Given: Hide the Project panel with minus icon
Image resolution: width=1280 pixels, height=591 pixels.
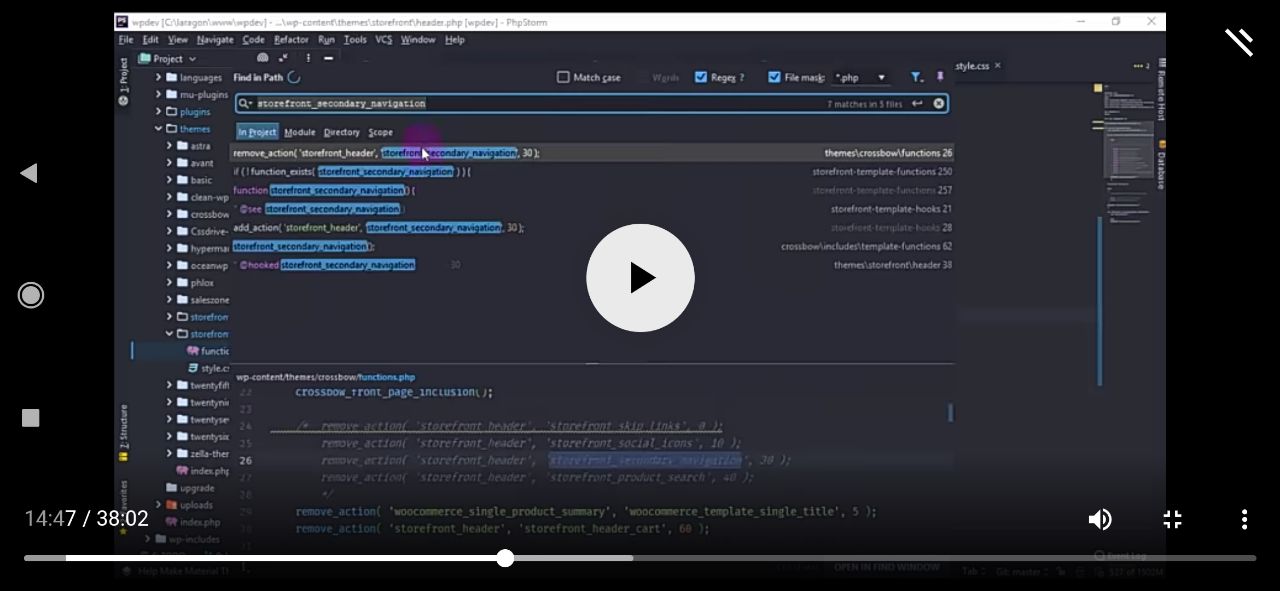Looking at the screenshot, I should pos(328,59).
